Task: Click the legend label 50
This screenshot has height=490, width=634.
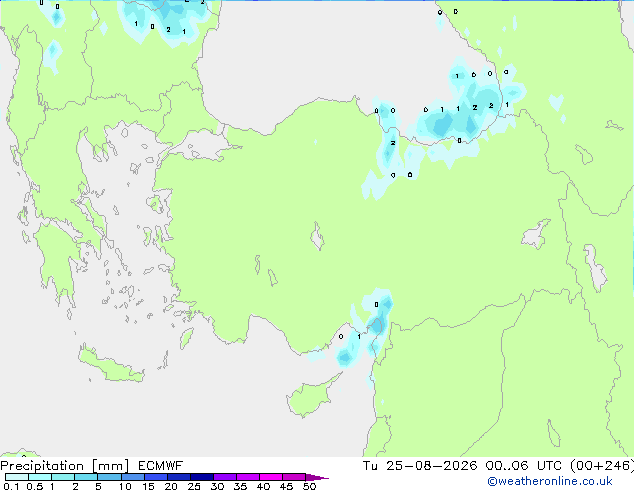Action: (309, 486)
